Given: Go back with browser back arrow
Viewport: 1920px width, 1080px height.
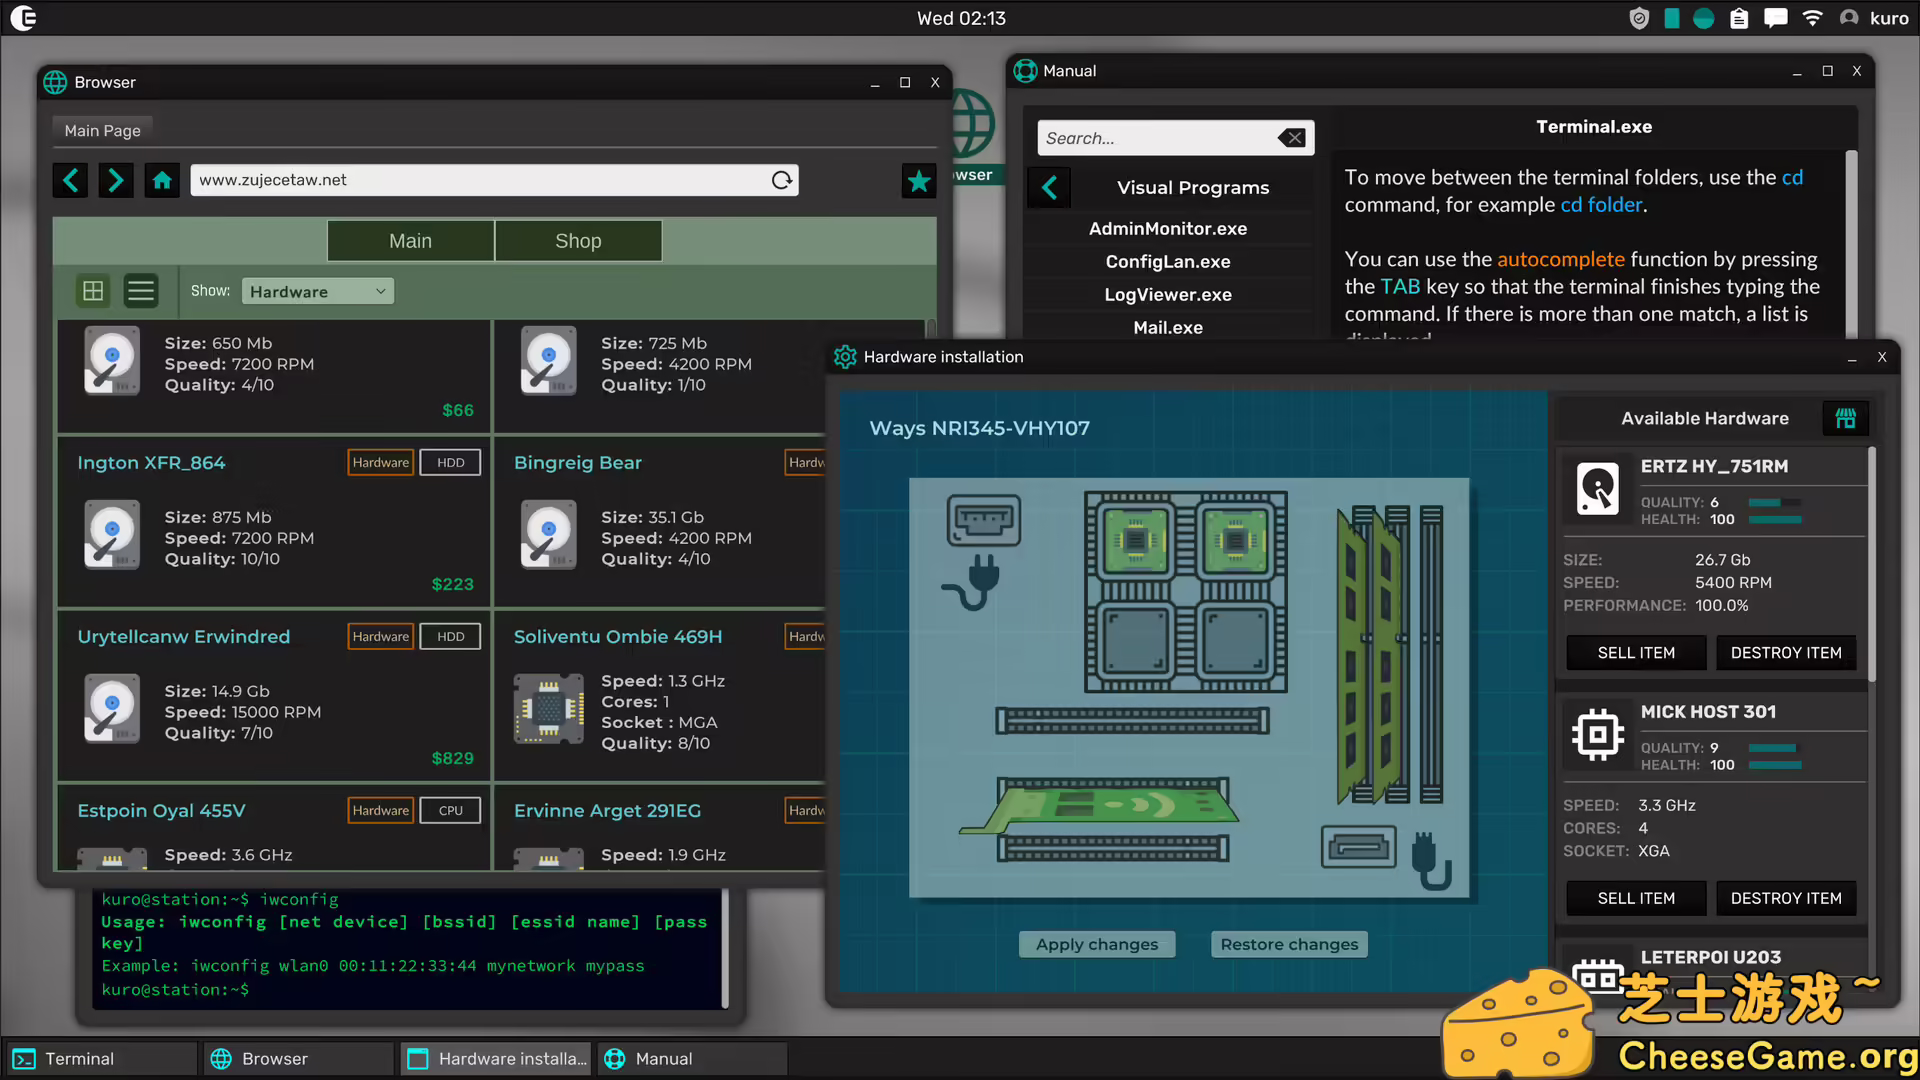Looking at the screenshot, I should (x=71, y=180).
